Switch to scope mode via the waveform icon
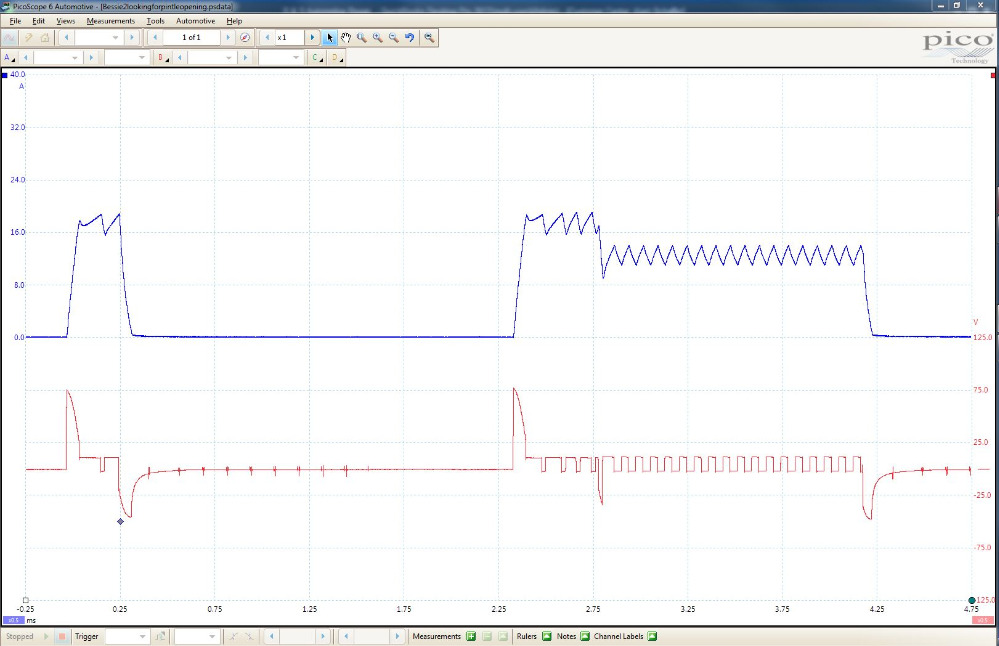999x646 pixels. [10, 38]
